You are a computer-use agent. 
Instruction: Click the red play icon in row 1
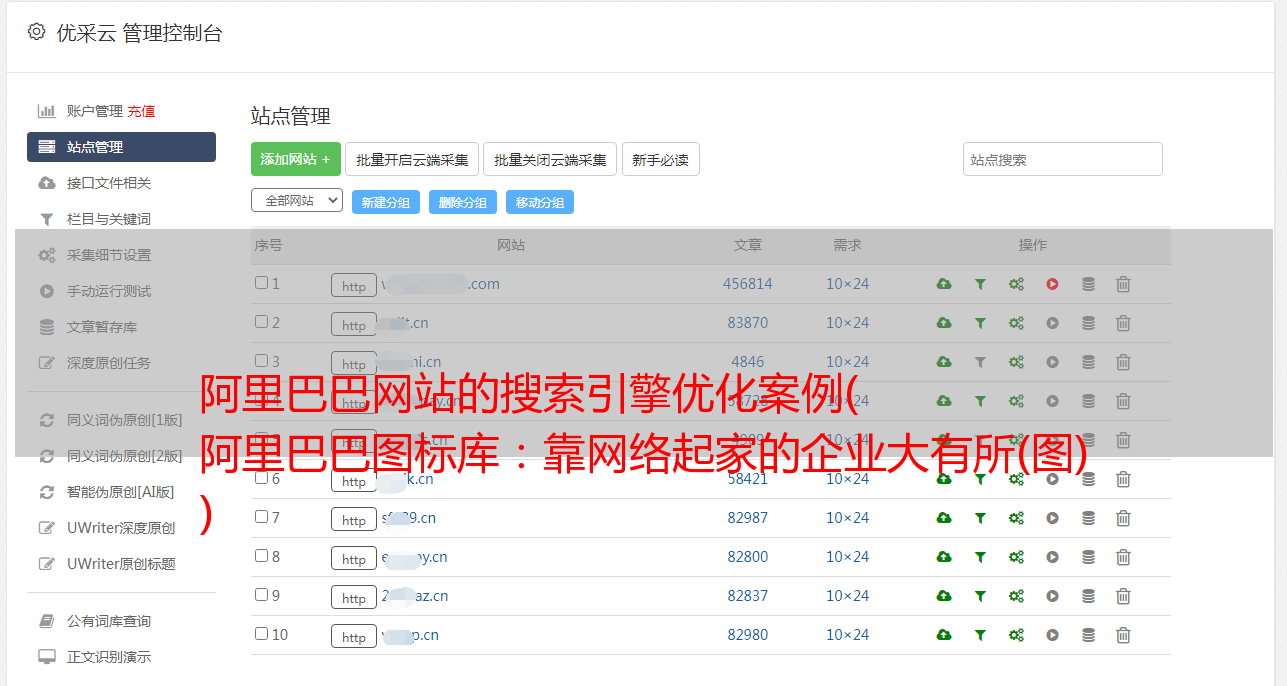(x=1052, y=284)
